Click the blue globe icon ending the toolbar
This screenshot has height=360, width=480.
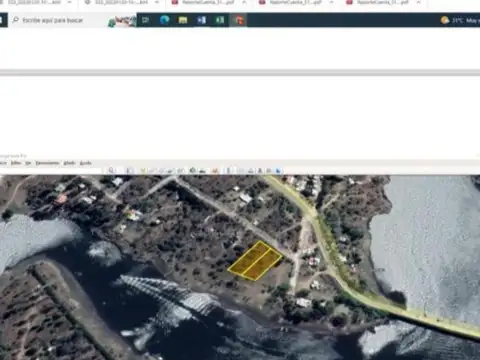tap(278, 171)
